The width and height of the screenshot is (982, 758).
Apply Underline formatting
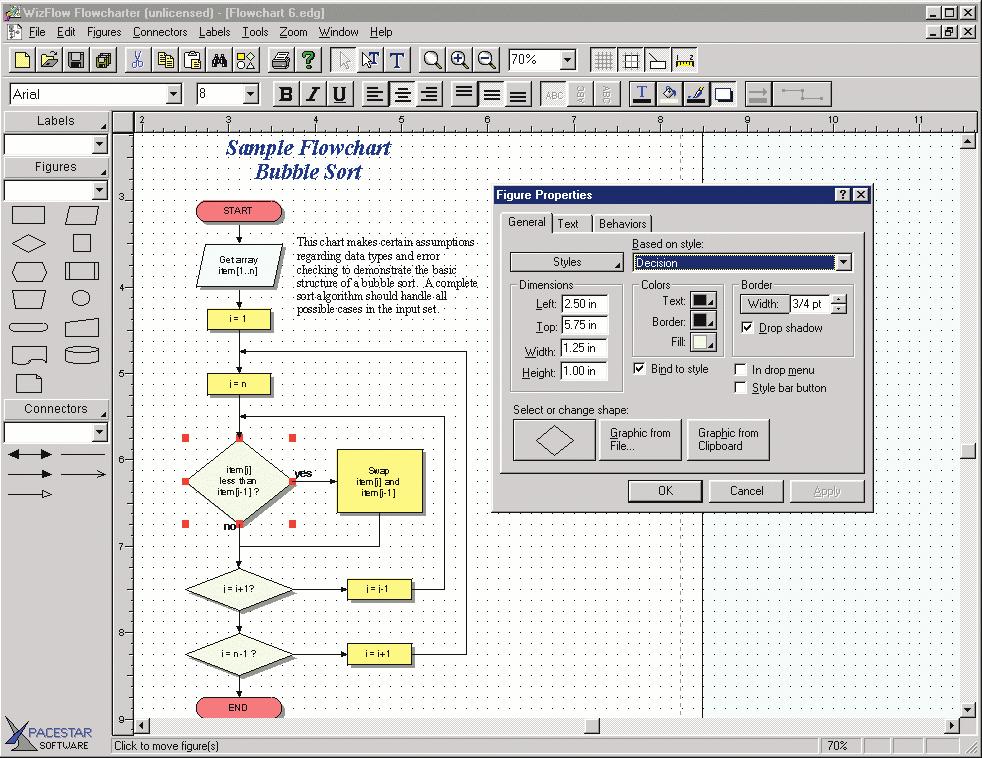pyautogui.click(x=339, y=95)
